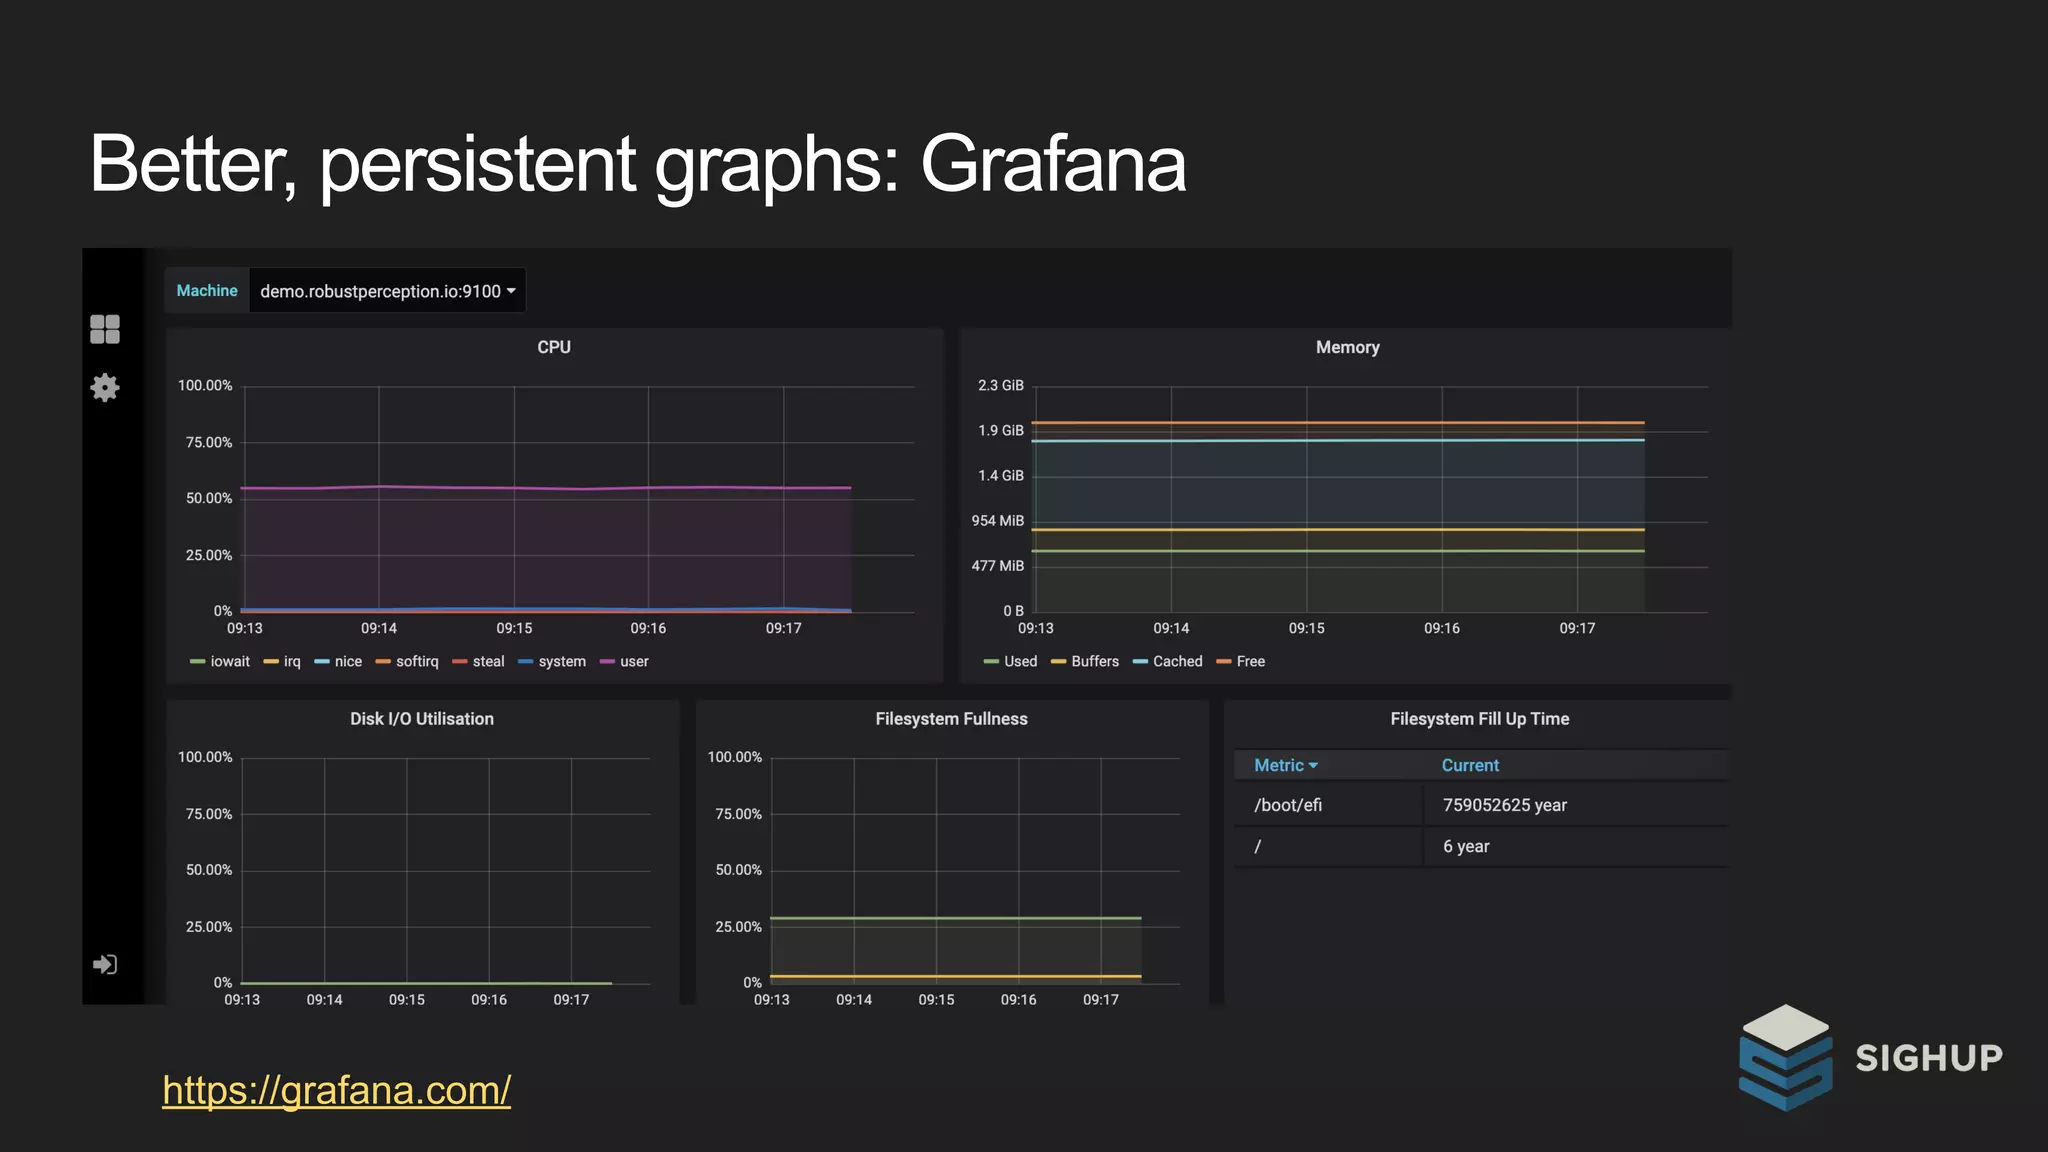Click the sign-in arrow icon at sidebar bottom
2048x1152 pixels.
pos(105,964)
